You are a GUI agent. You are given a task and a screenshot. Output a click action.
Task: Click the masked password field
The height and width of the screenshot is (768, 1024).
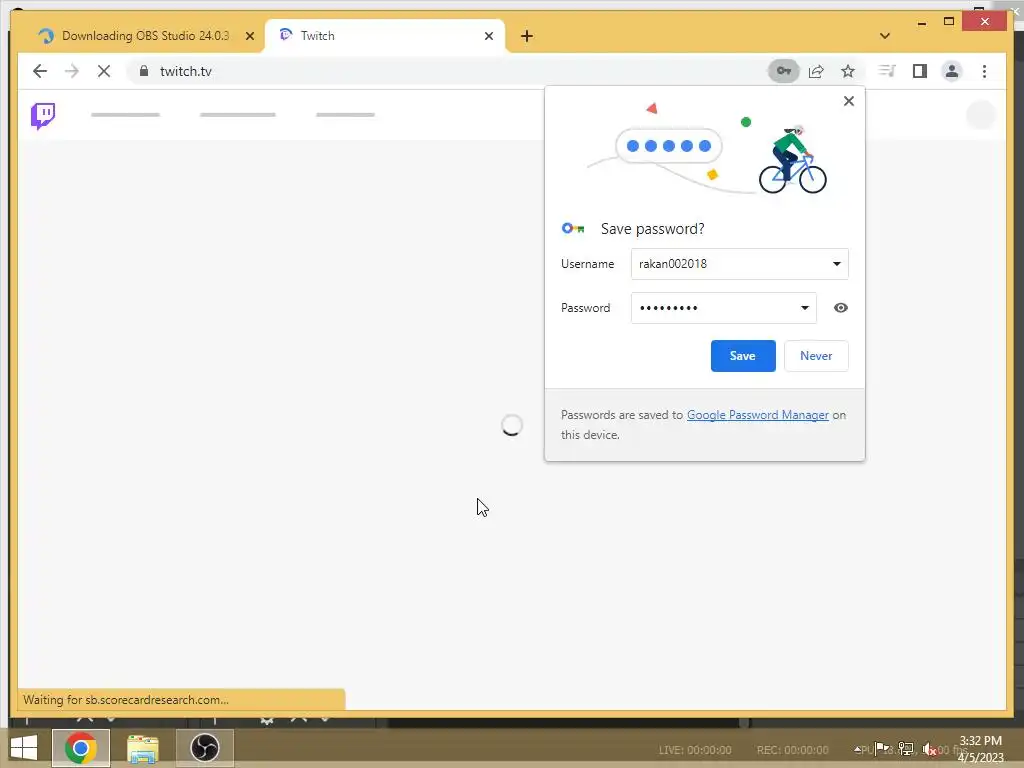[724, 308]
